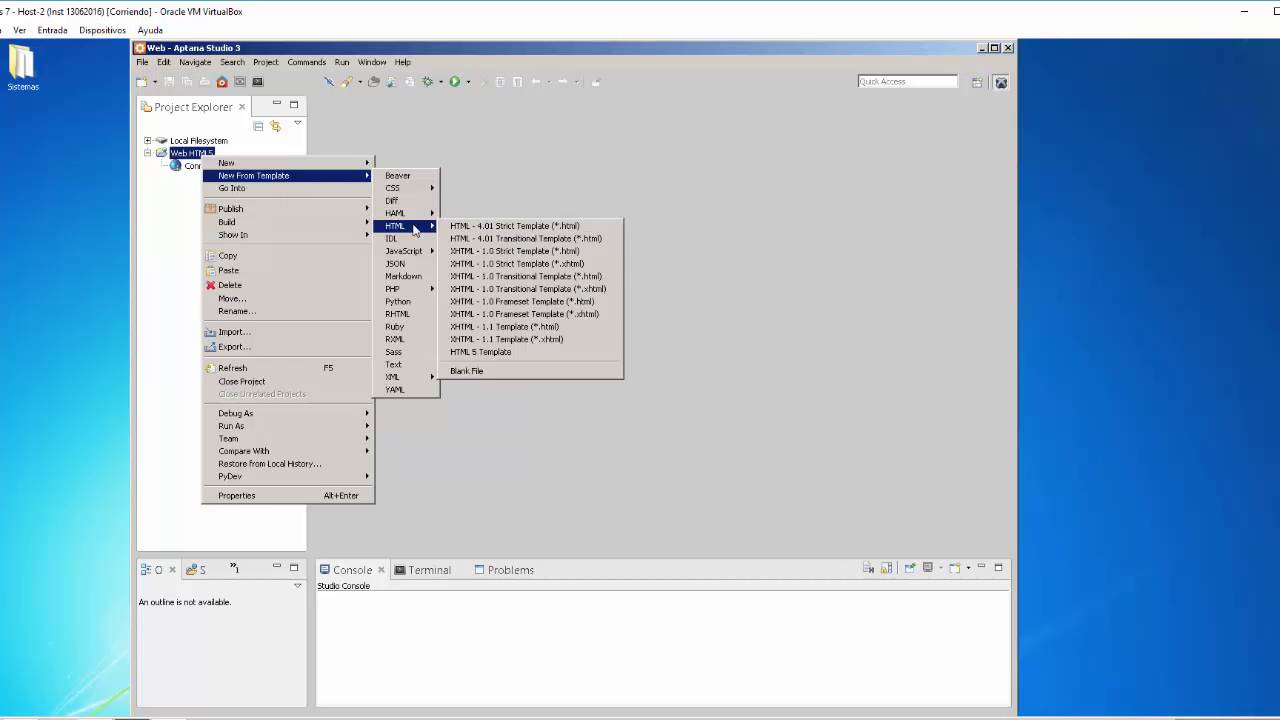Open the File menu
The image size is (1280, 720).
pyautogui.click(x=142, y=62)
